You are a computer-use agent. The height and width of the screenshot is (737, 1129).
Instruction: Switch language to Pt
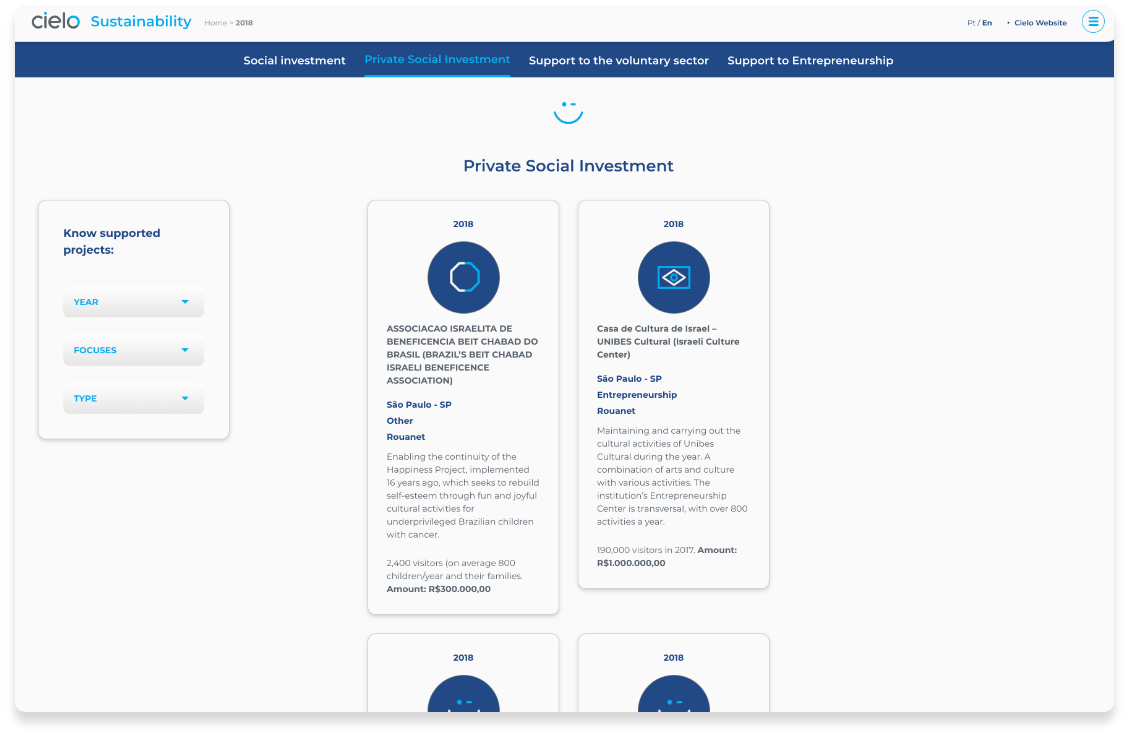pyautogui.click(x=971, y=23)
